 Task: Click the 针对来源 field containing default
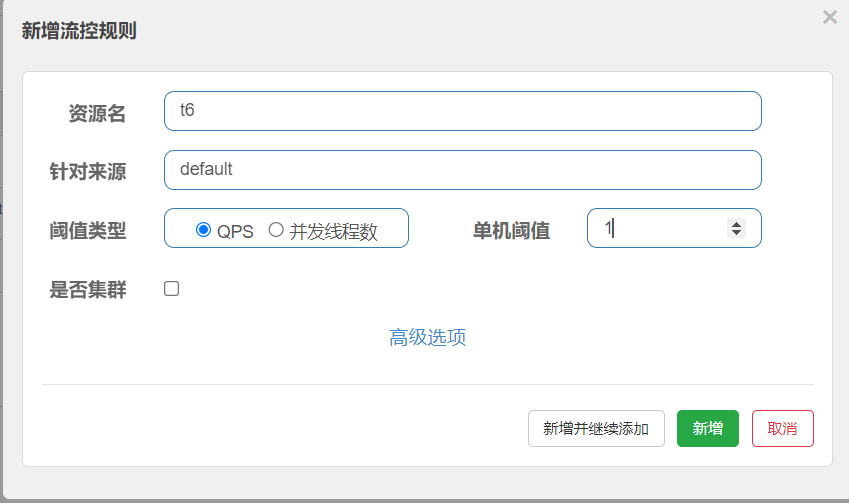[462, 170]
